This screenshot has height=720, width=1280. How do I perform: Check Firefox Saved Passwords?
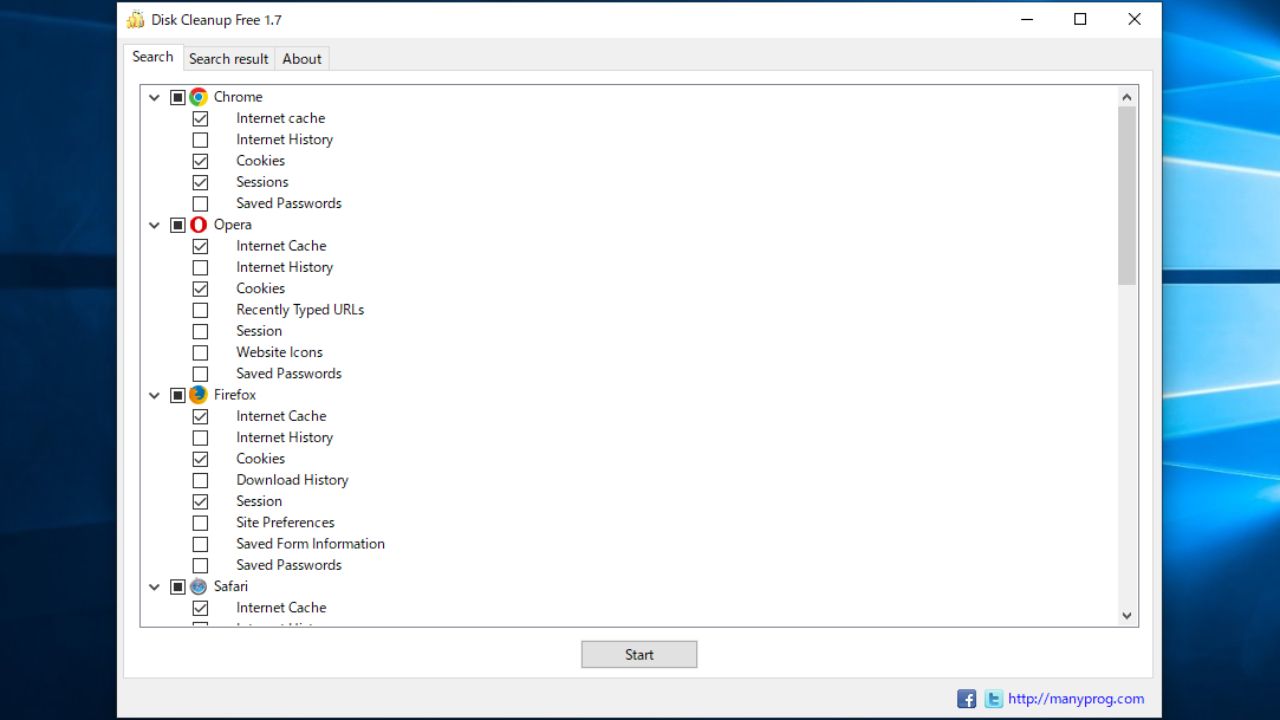click(x=200, y=566)
